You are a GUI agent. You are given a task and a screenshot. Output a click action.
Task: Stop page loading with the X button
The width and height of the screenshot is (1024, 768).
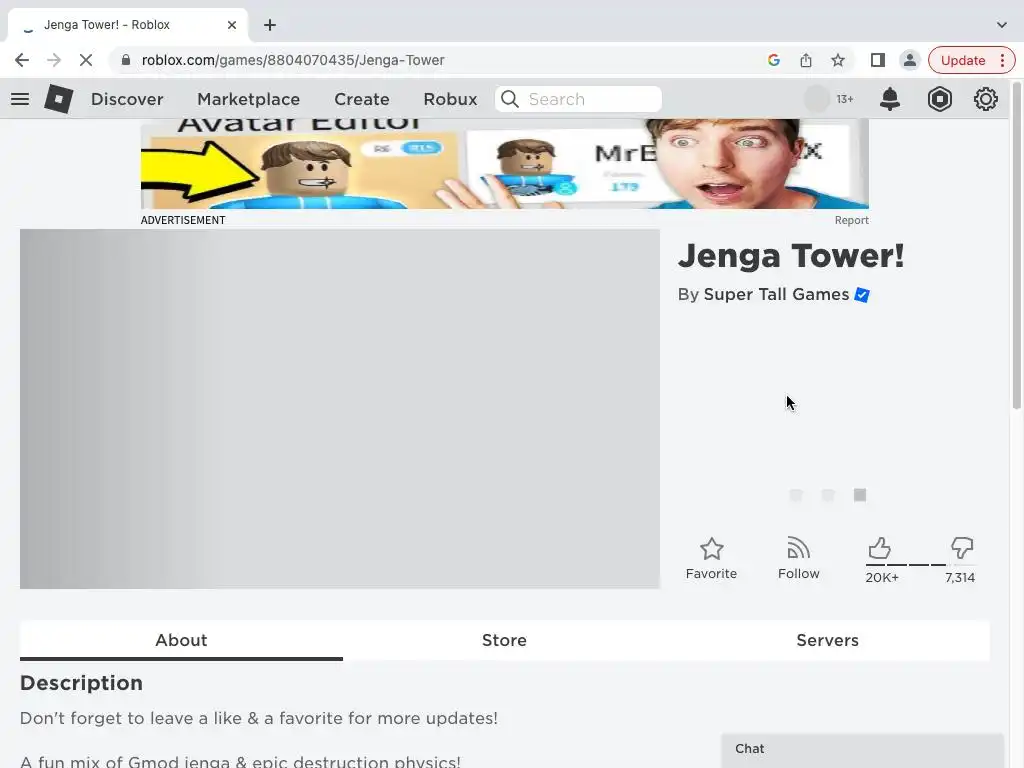[86, 60]
